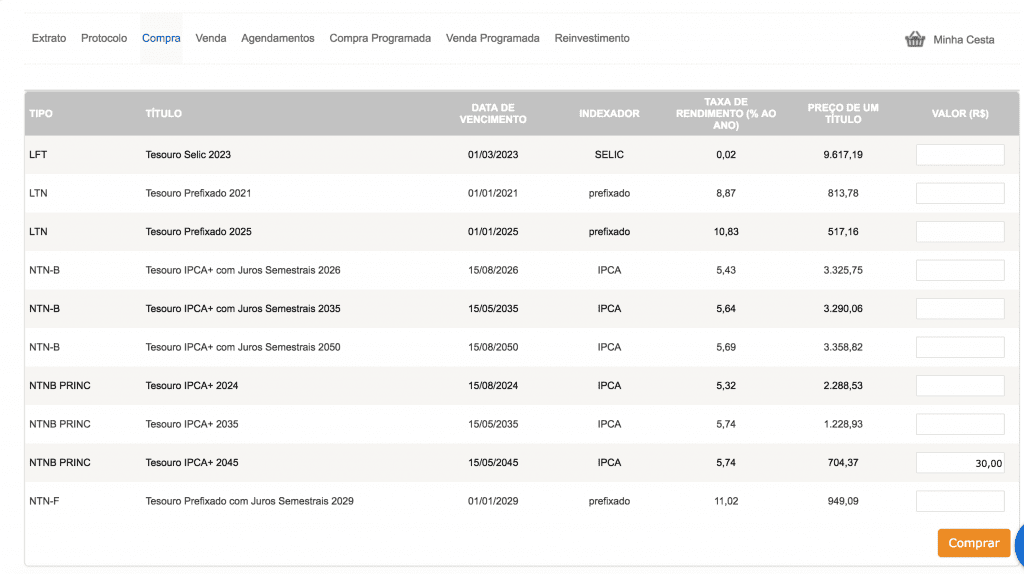The width and height of the screenshot is (1024, 574).
Task: Click the orange Comprar button
Action: tap(974, 543)
